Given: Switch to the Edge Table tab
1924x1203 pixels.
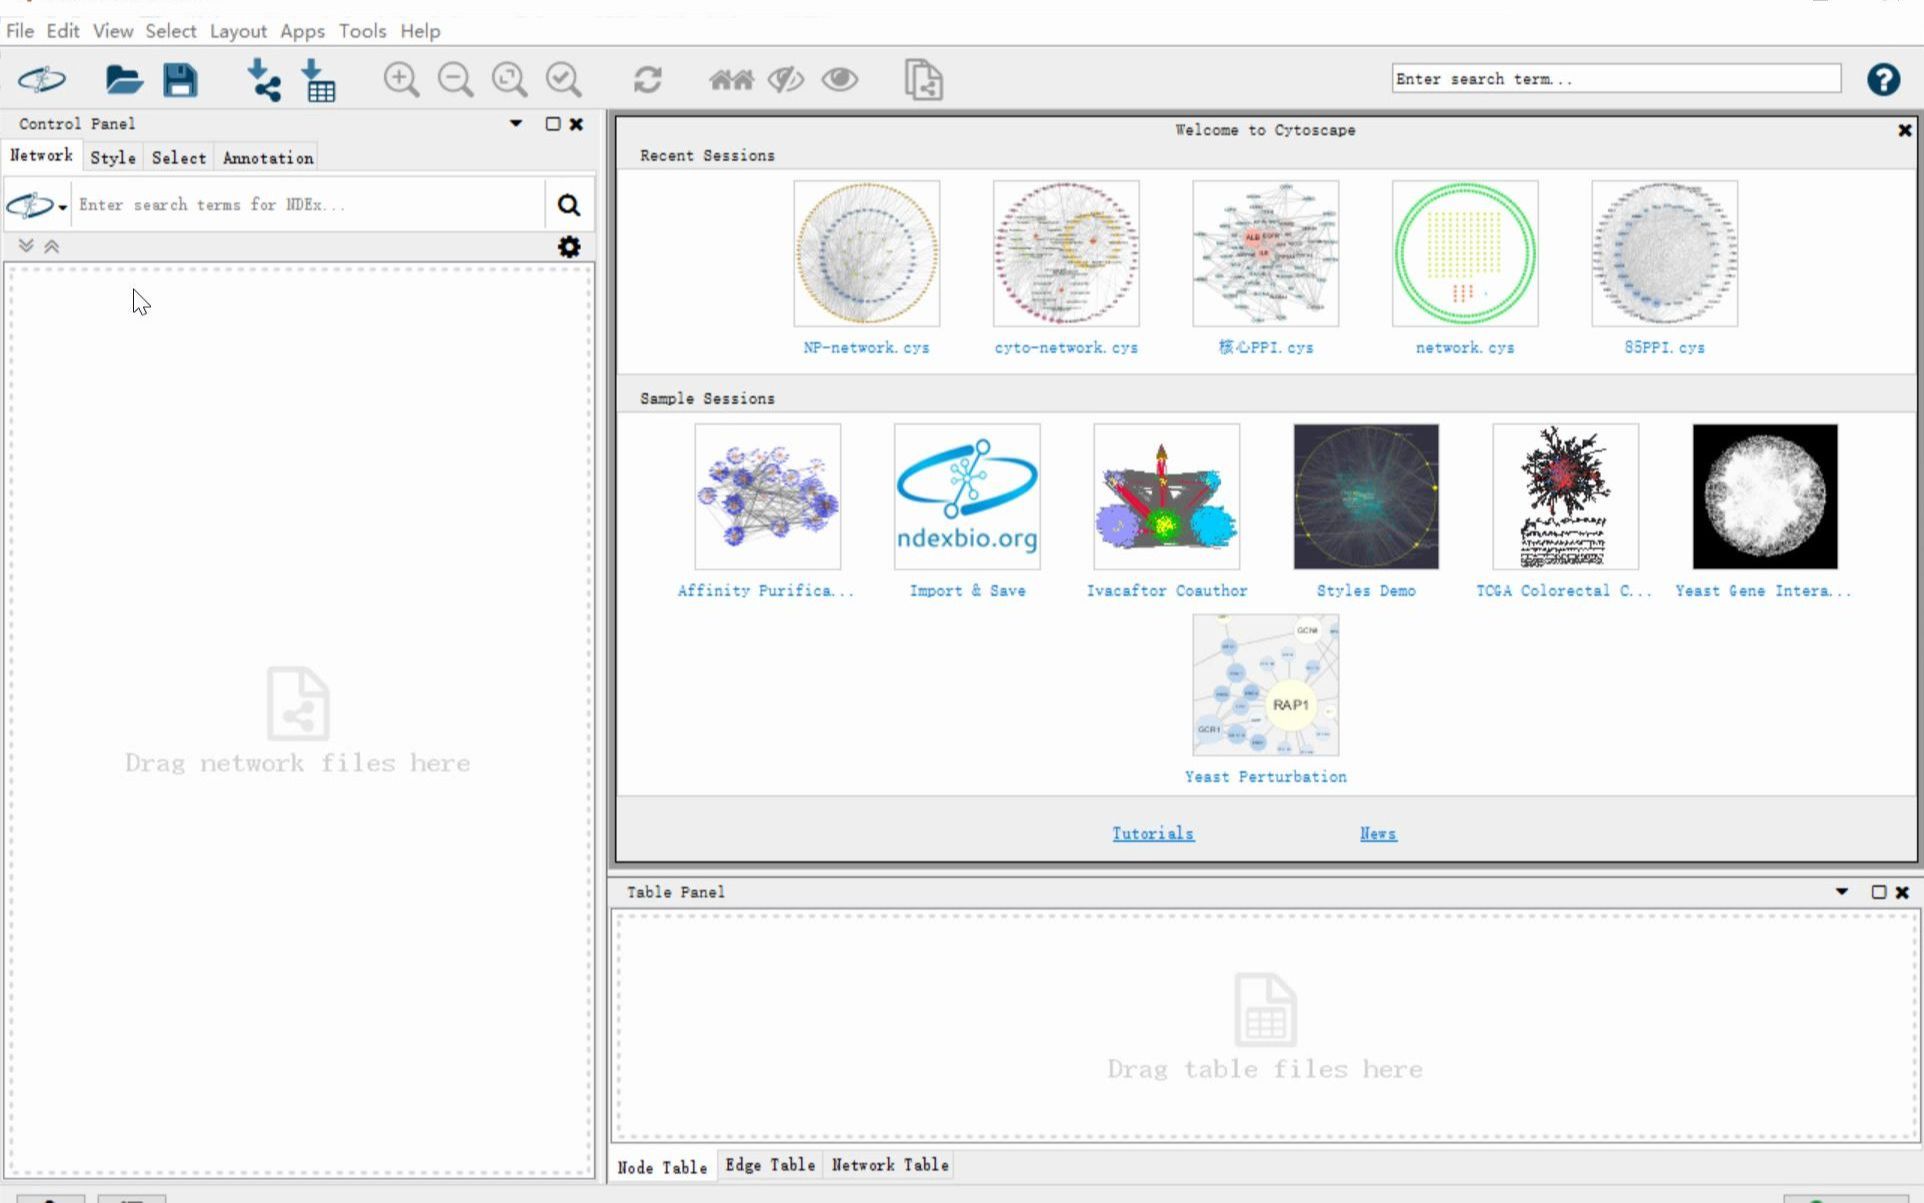Looking at the screenshot, I should (x=770, y=1165).
